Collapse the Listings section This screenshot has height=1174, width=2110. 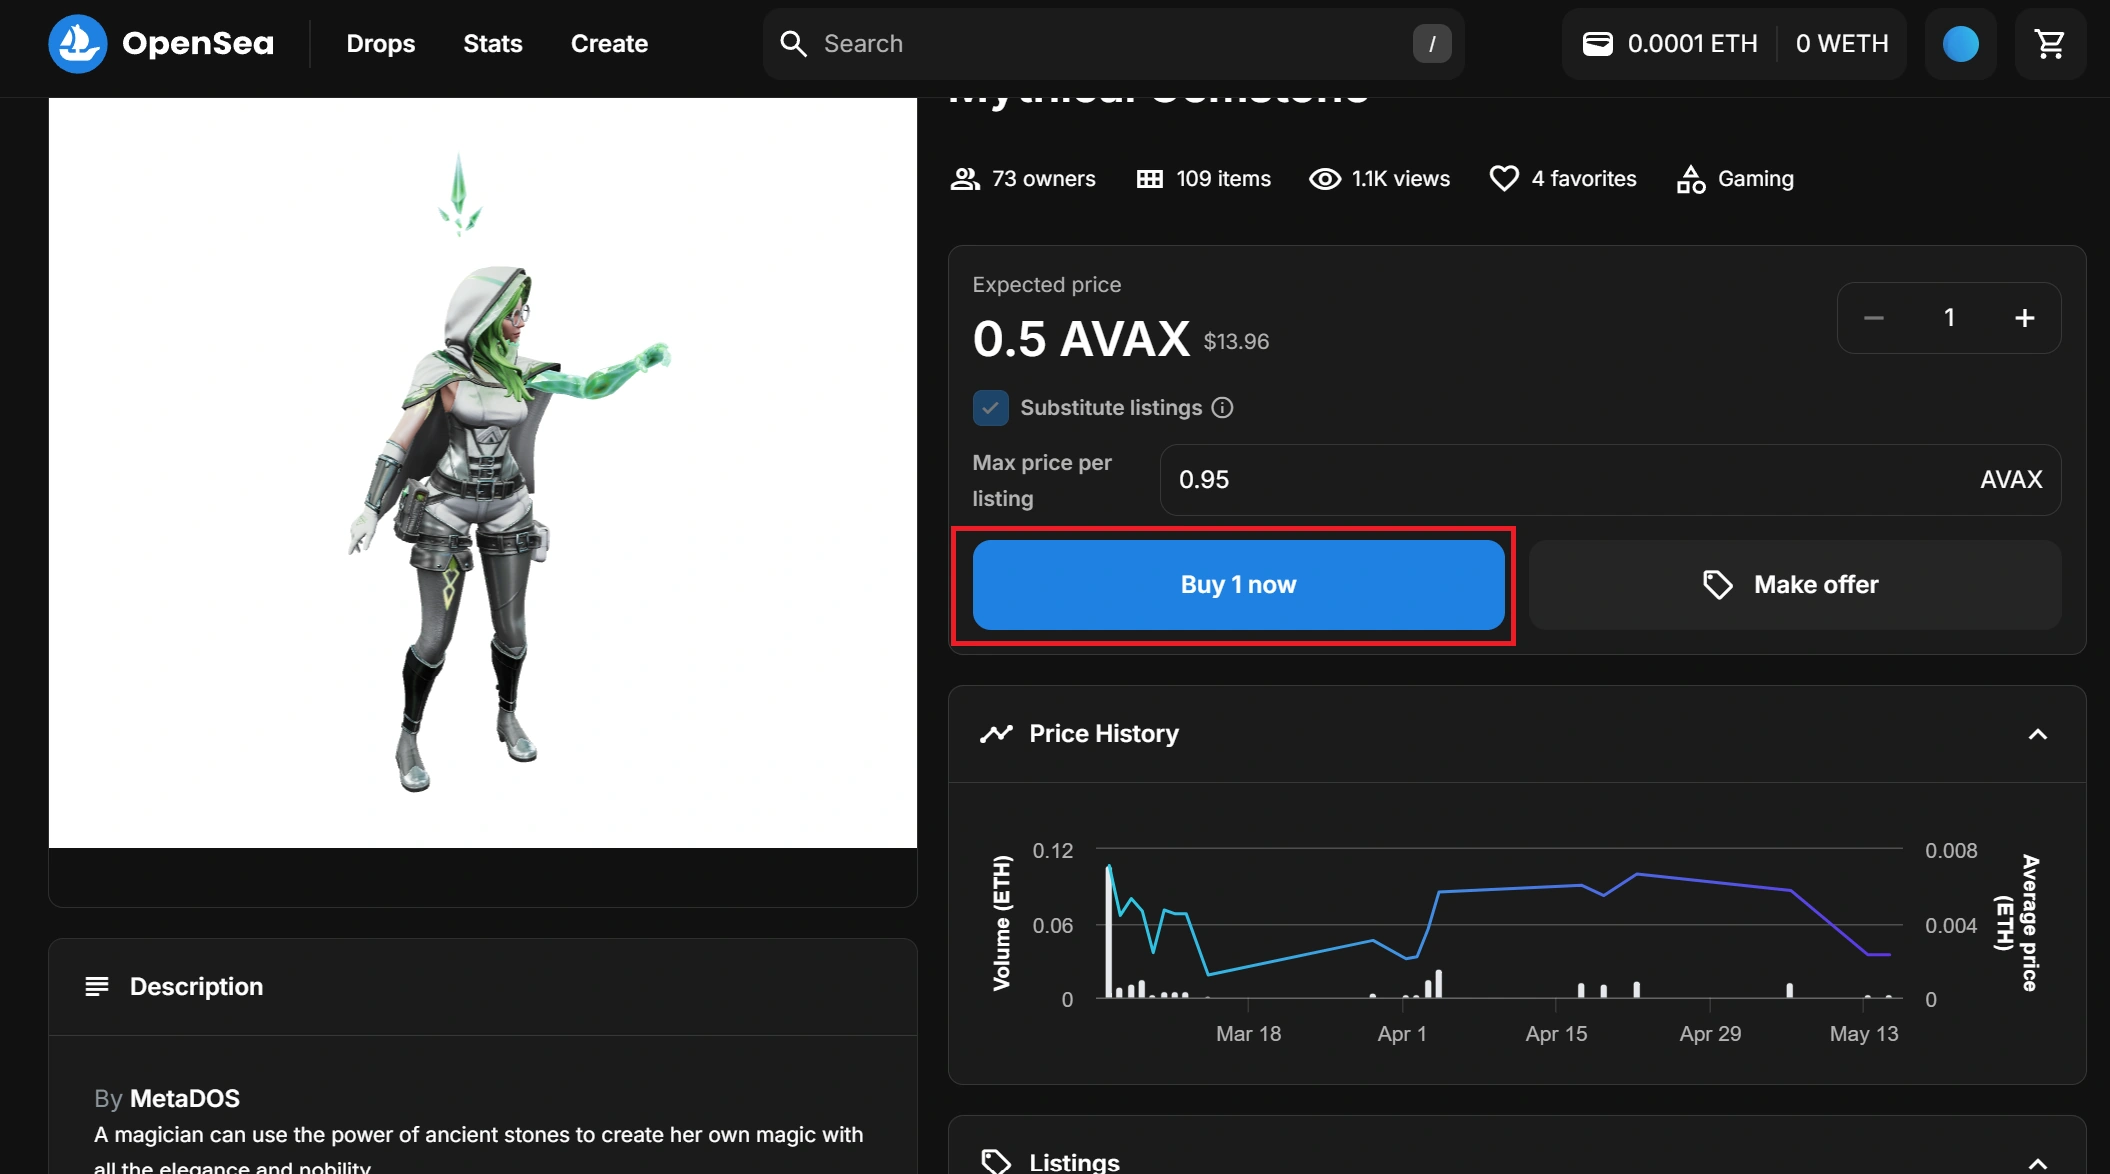(2037, 1162)
